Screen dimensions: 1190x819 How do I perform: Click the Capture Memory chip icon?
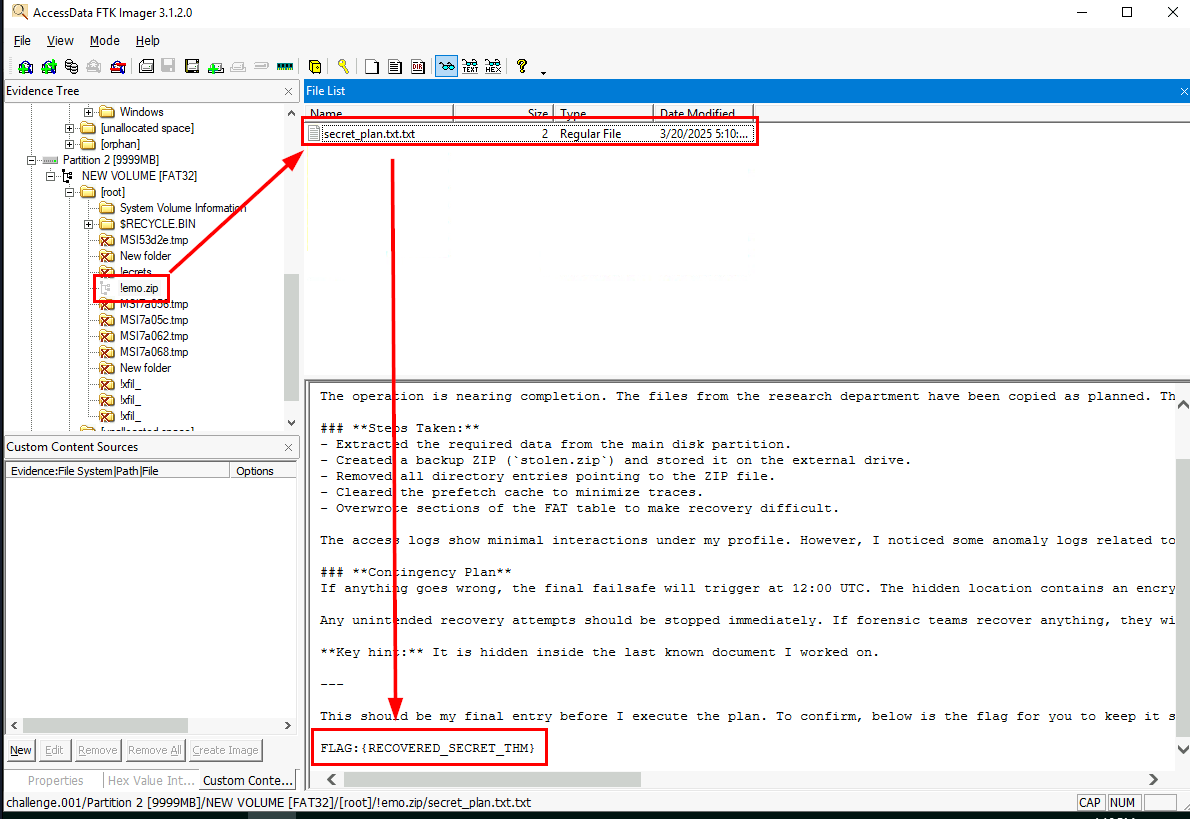[285, 67]
